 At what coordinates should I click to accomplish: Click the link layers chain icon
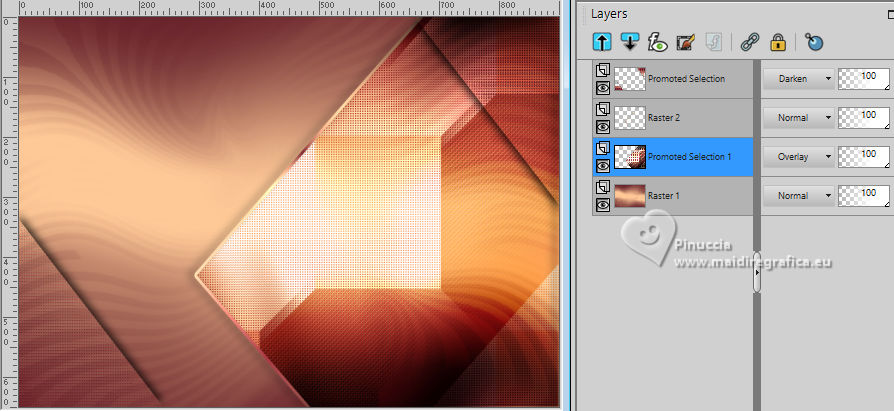tap(749, 42)
